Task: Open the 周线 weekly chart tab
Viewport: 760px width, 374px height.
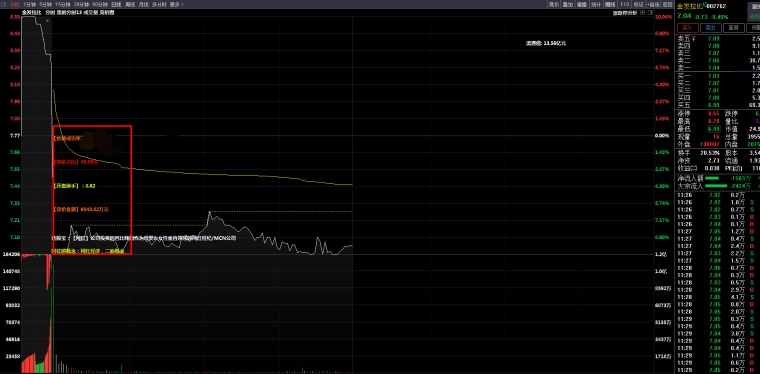Action: coord(130,4)
